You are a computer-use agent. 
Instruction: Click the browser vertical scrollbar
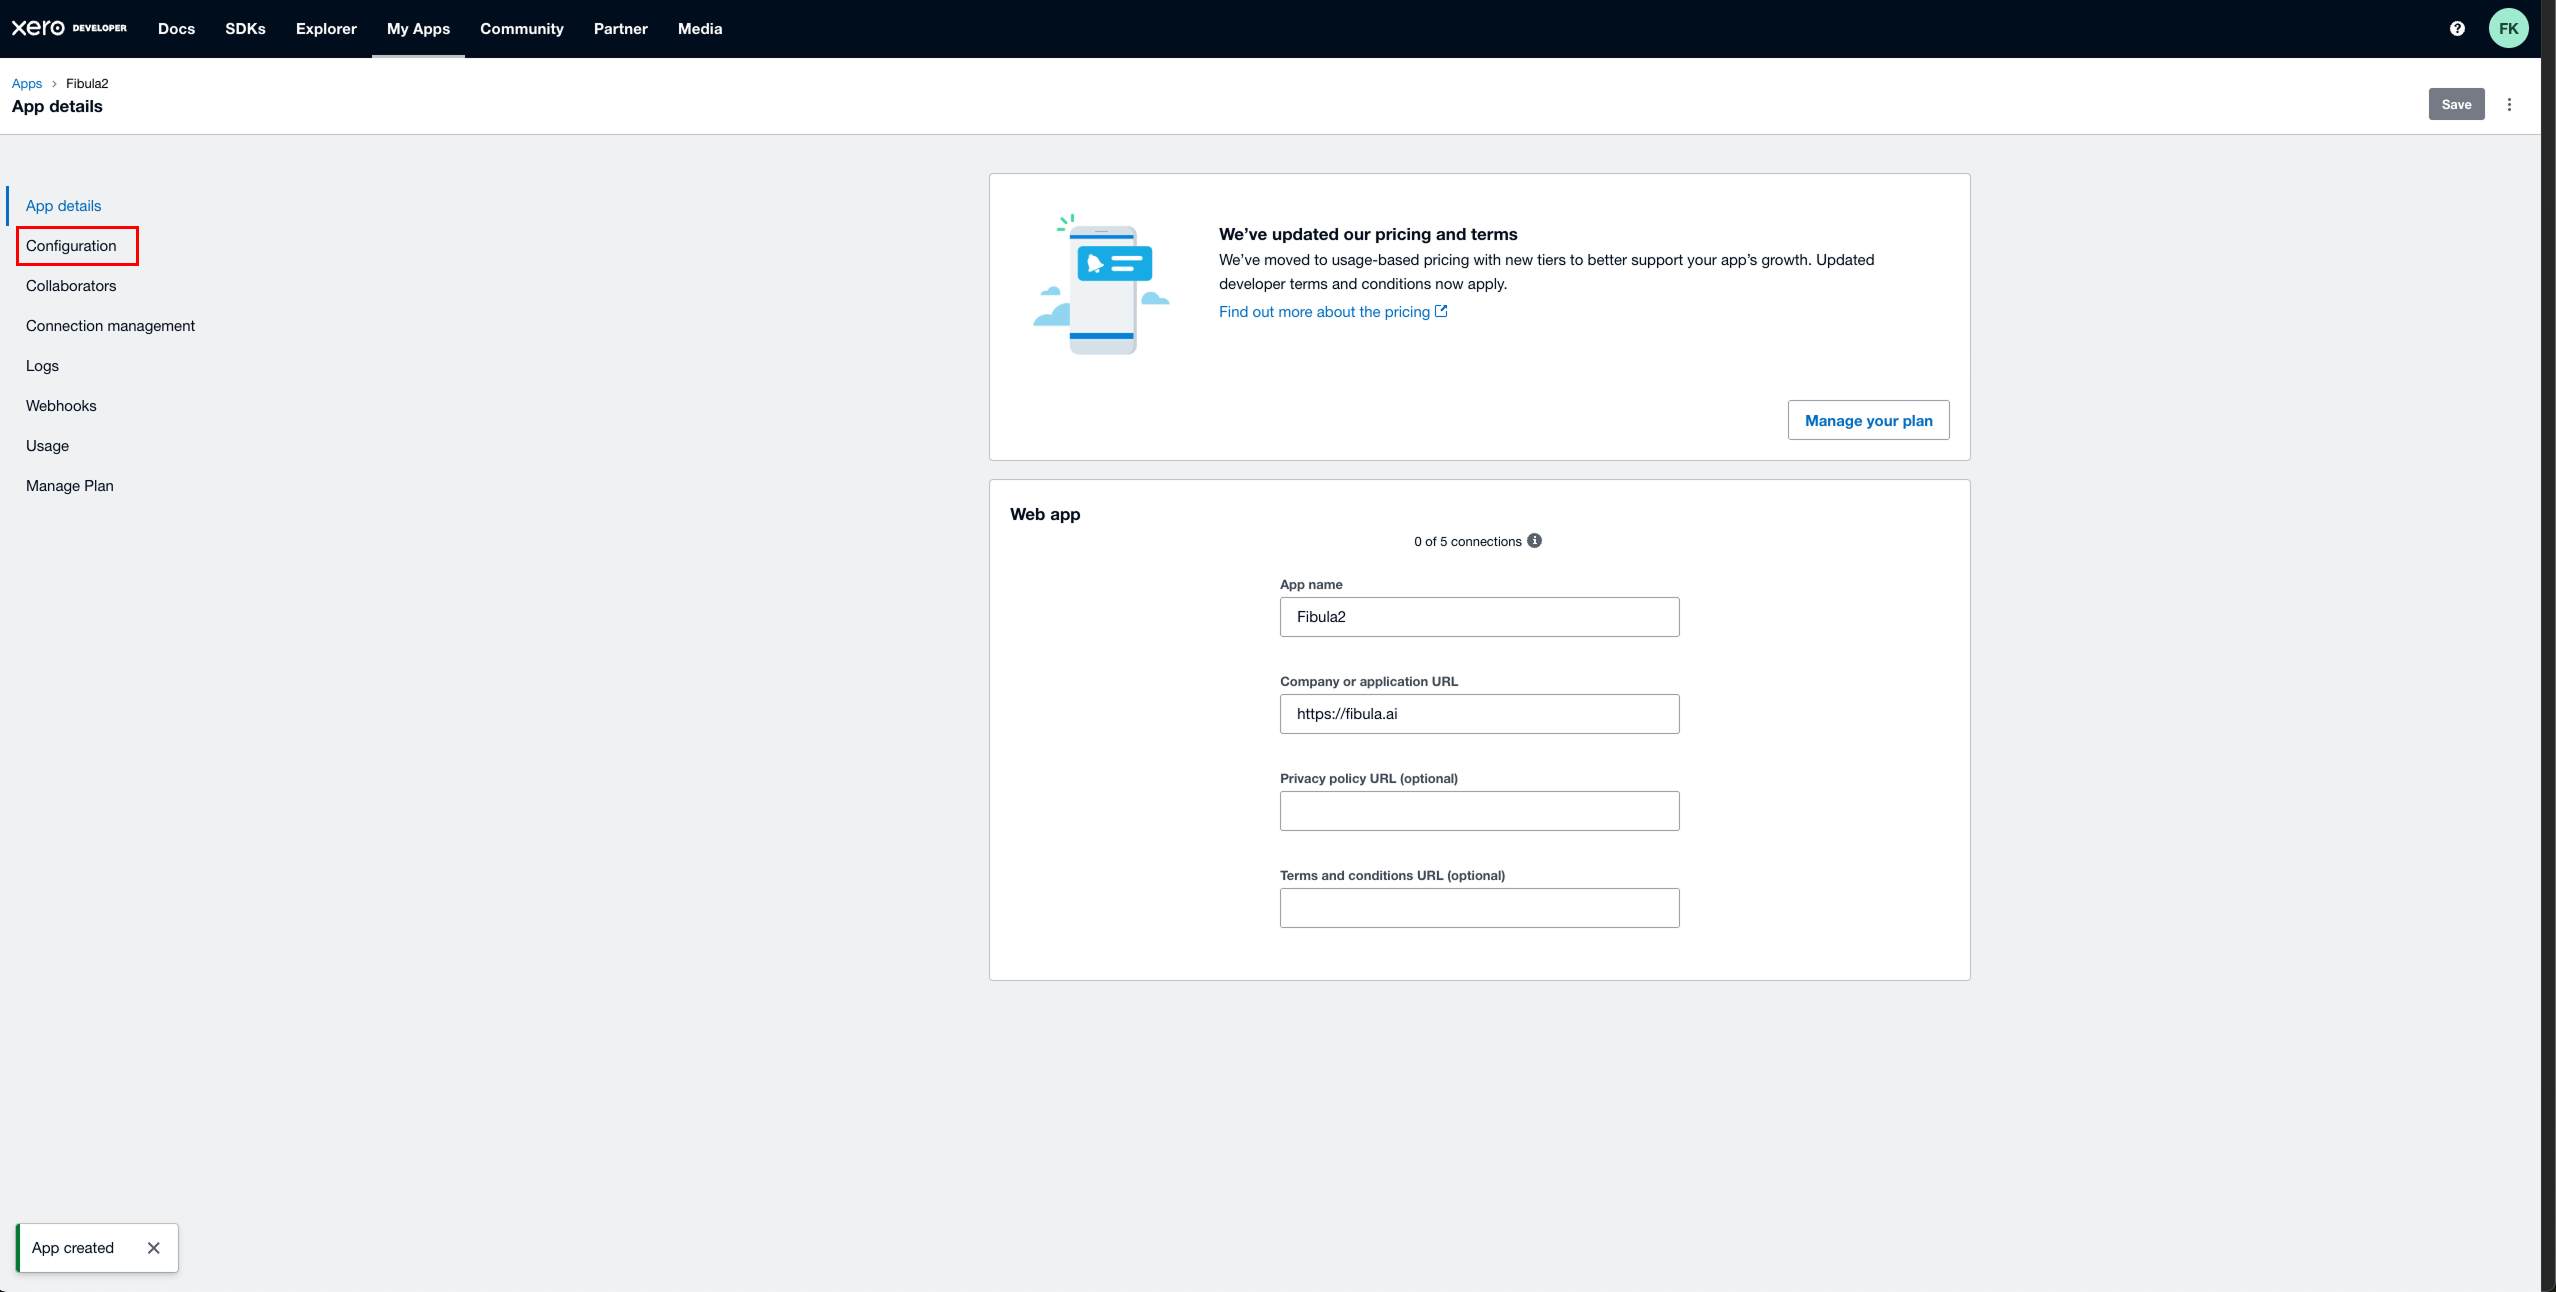[x=2548, y=646]
